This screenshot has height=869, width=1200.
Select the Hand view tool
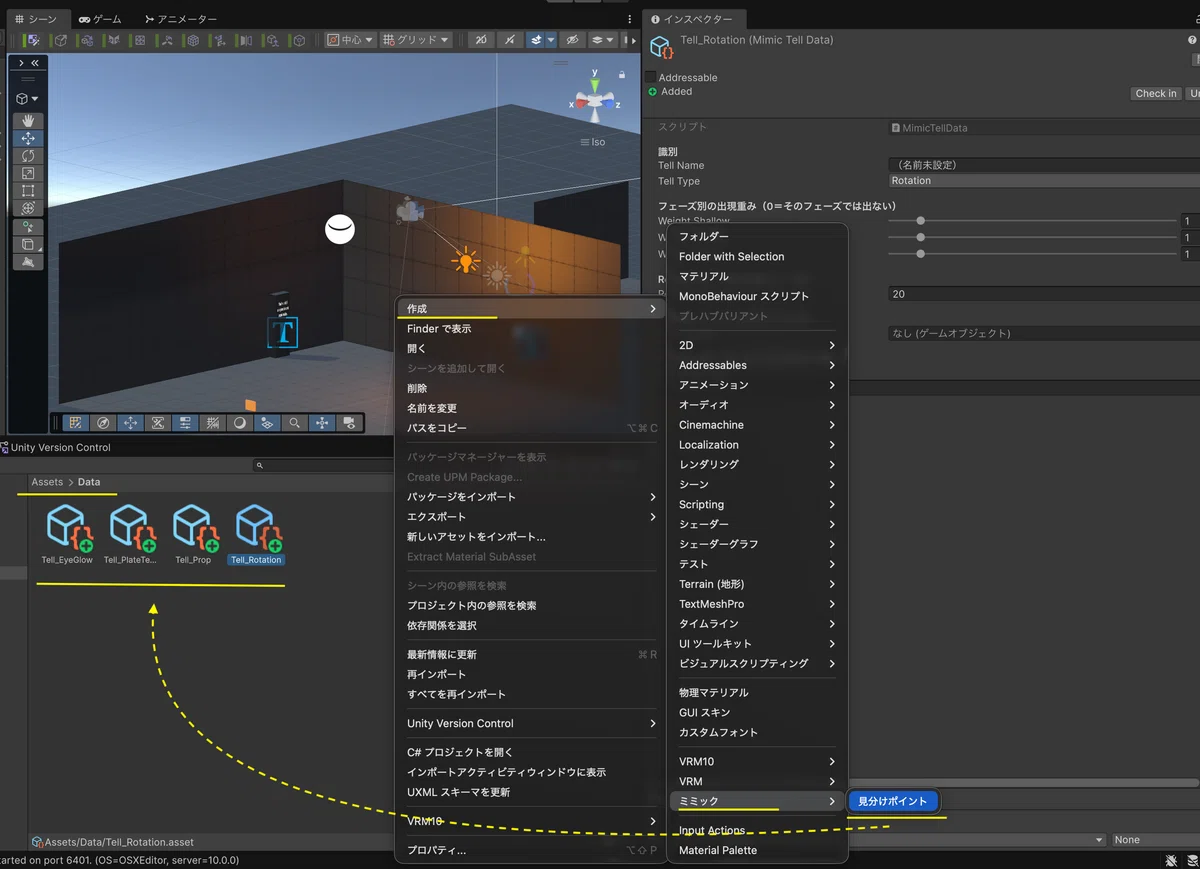pyautogui.click(x=28, y=121)
